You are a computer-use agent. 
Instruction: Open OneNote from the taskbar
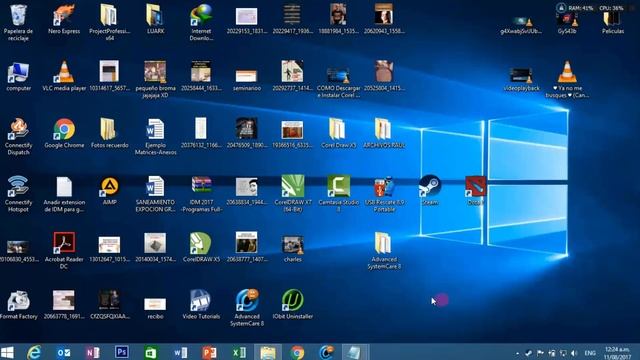click(93, 352)
